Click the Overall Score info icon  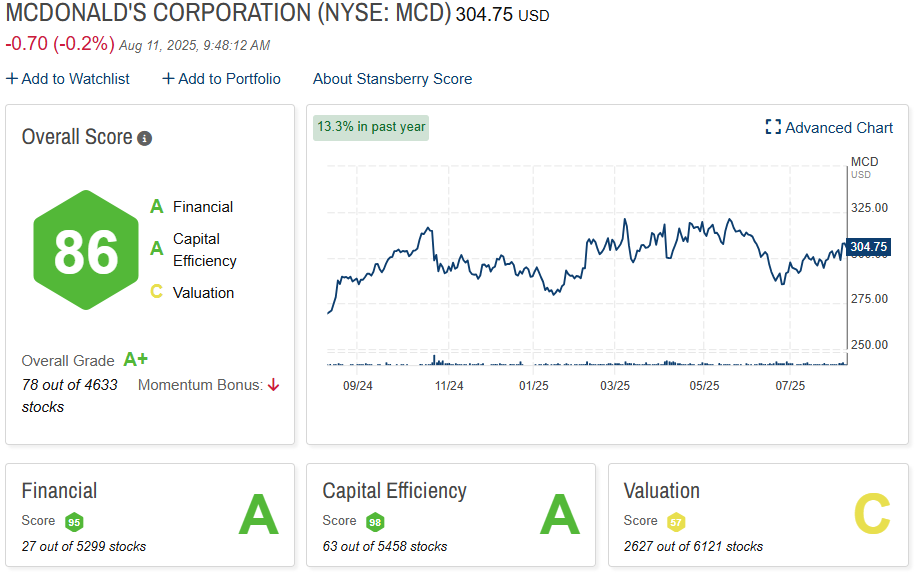(x=145, y=138)
